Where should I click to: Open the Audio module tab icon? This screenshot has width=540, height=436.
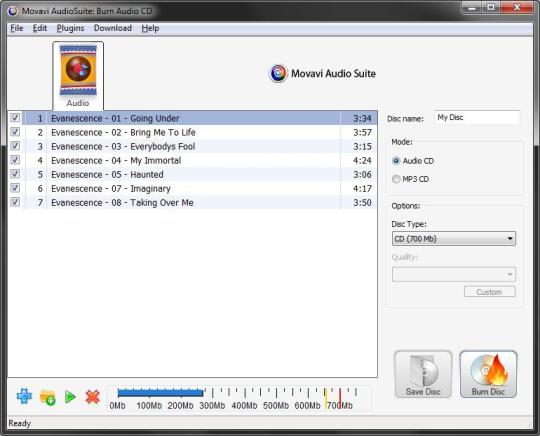coord(78,75)
